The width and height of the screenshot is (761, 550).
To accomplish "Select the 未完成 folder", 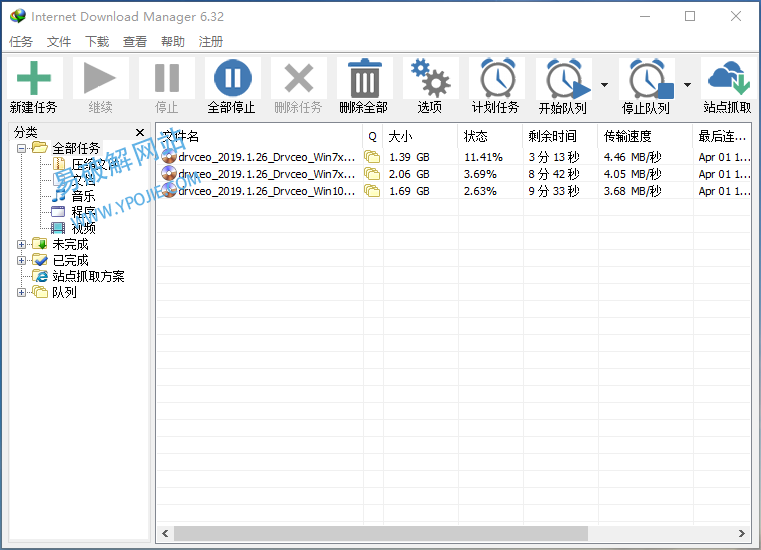I will (70, 244).
